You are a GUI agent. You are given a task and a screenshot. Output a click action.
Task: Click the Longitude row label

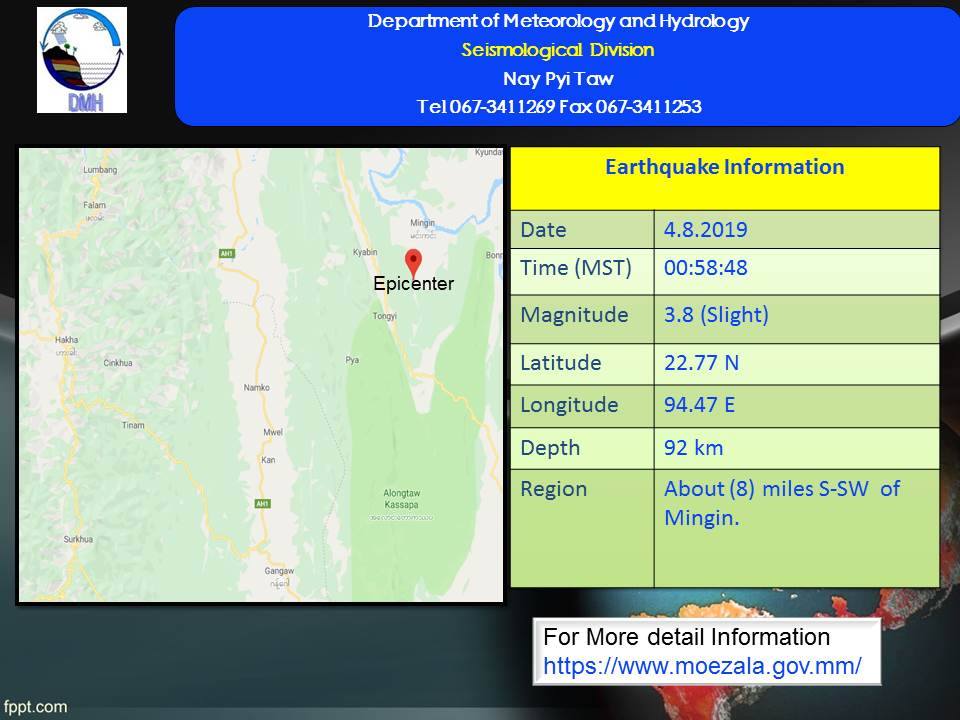tap(569, 406)
